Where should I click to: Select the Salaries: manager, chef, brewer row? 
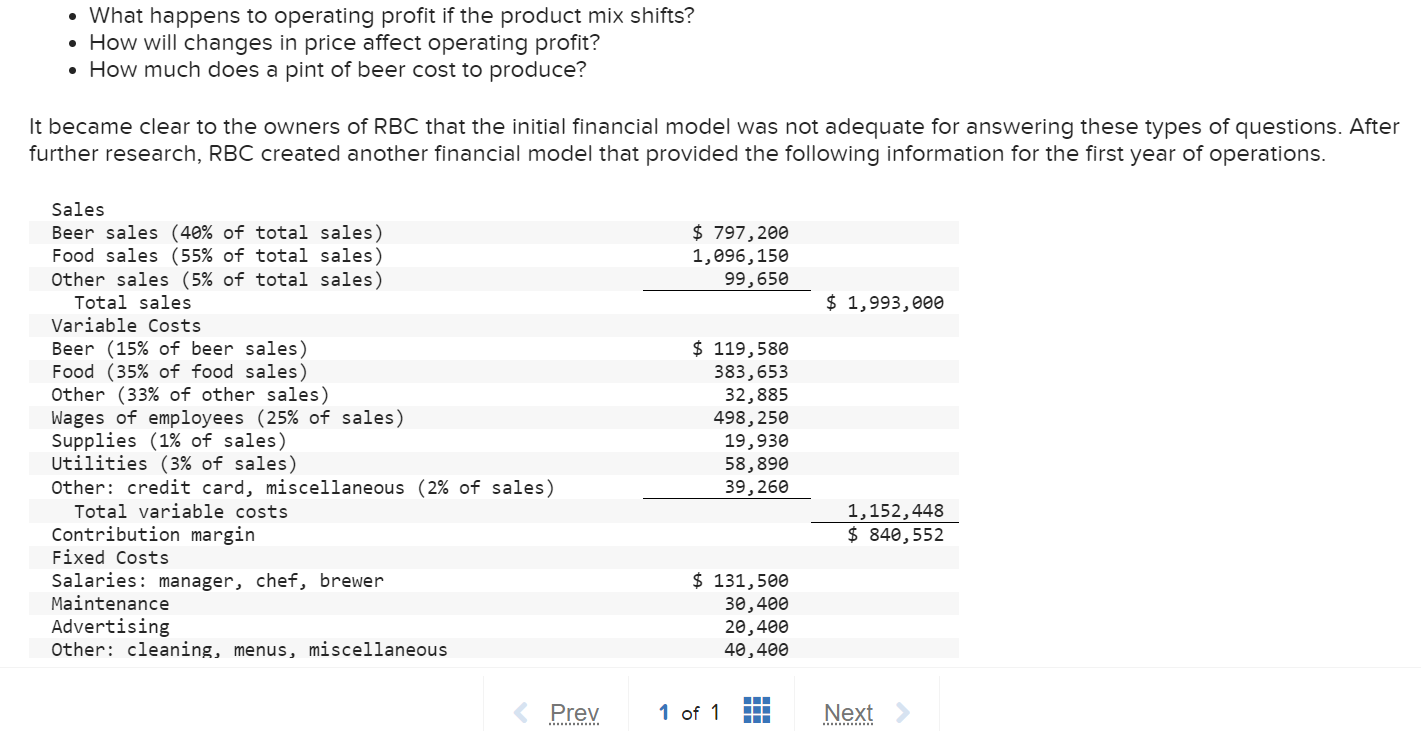(216, 580)
